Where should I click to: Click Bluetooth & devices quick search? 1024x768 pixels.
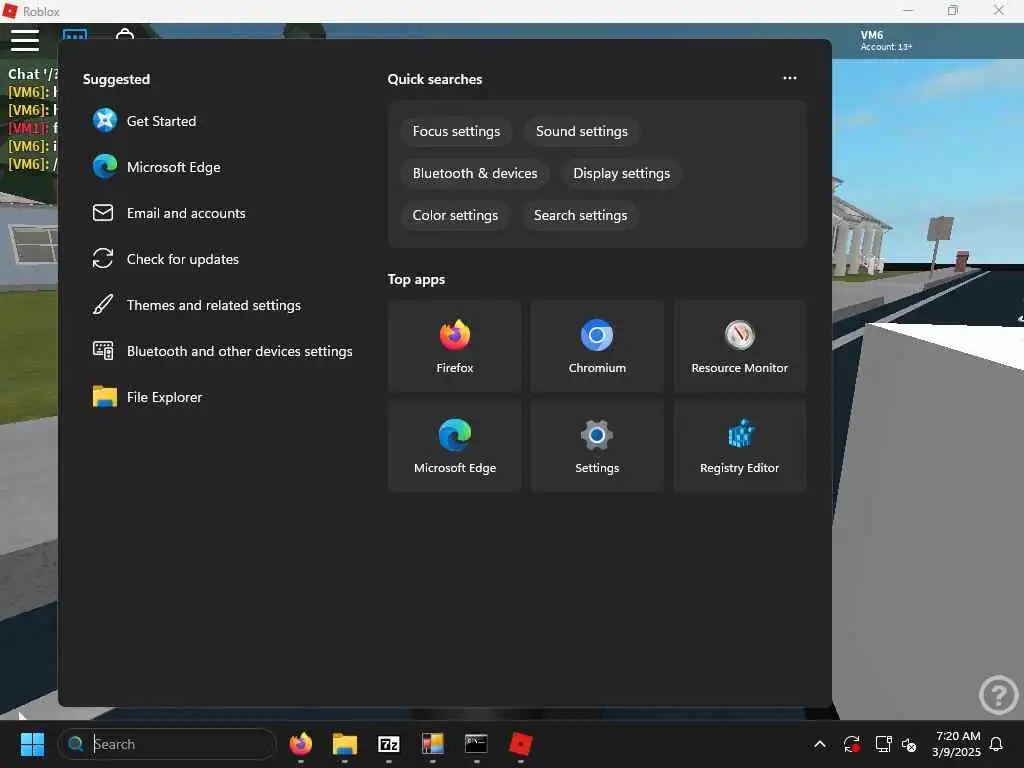(x=475, y=173)
